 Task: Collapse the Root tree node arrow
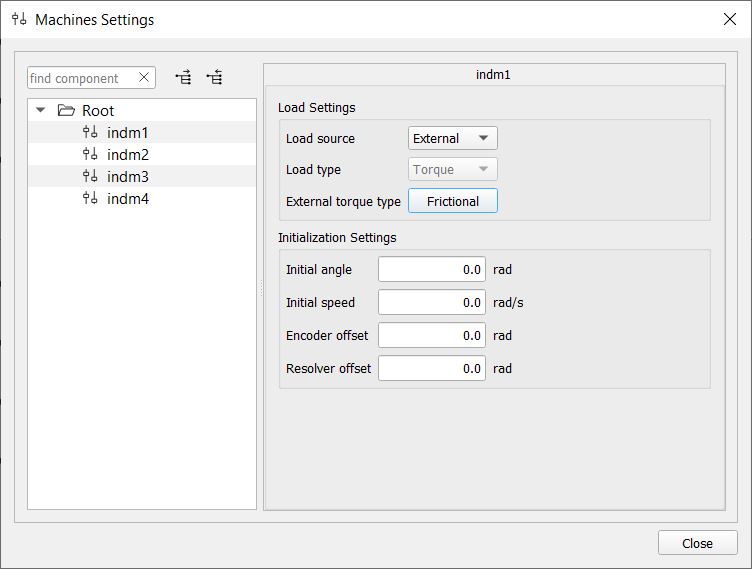coord(41,111)
